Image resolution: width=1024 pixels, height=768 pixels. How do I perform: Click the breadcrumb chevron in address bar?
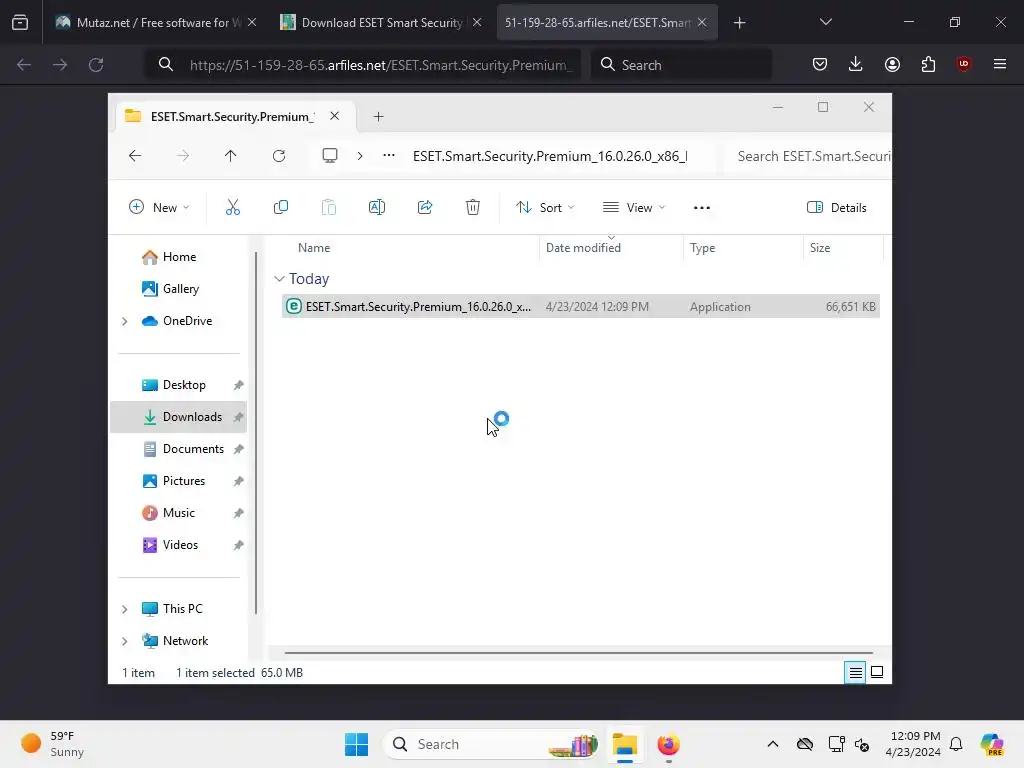pyautogui.click(x=360, y=155)
